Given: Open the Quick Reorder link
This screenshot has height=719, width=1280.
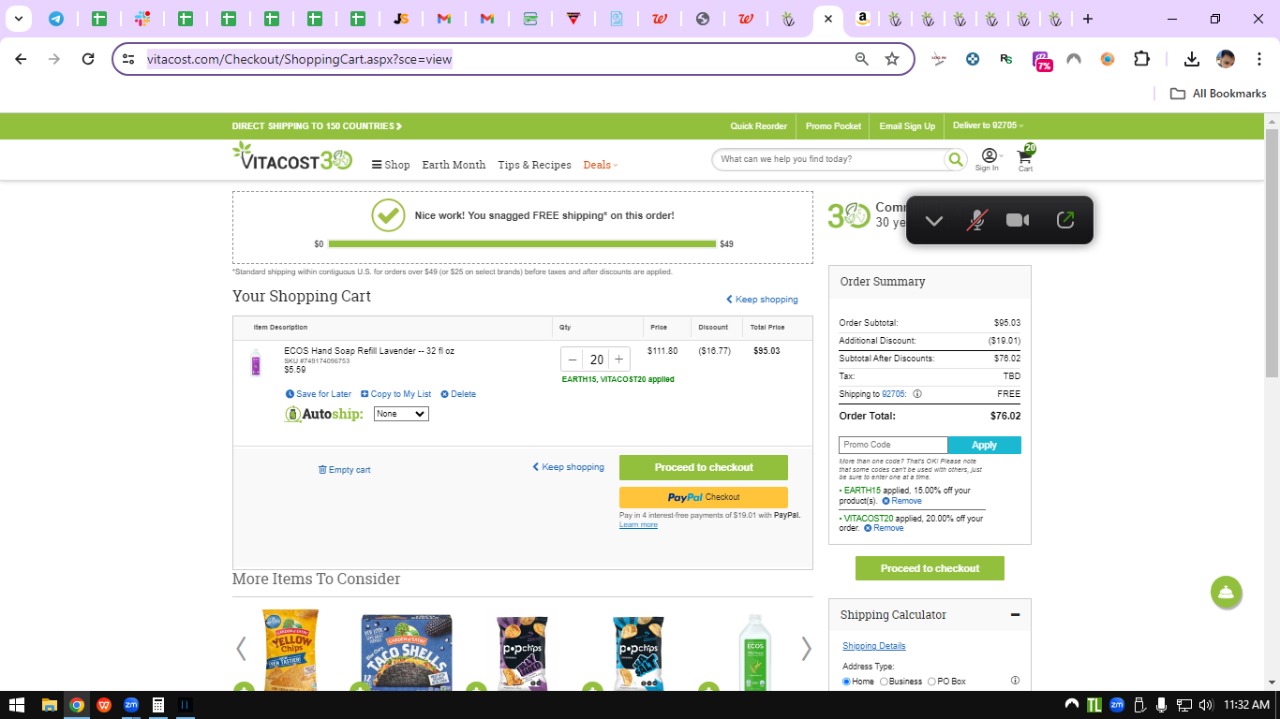Looking at the screenshot, I should tap(758, 126).
